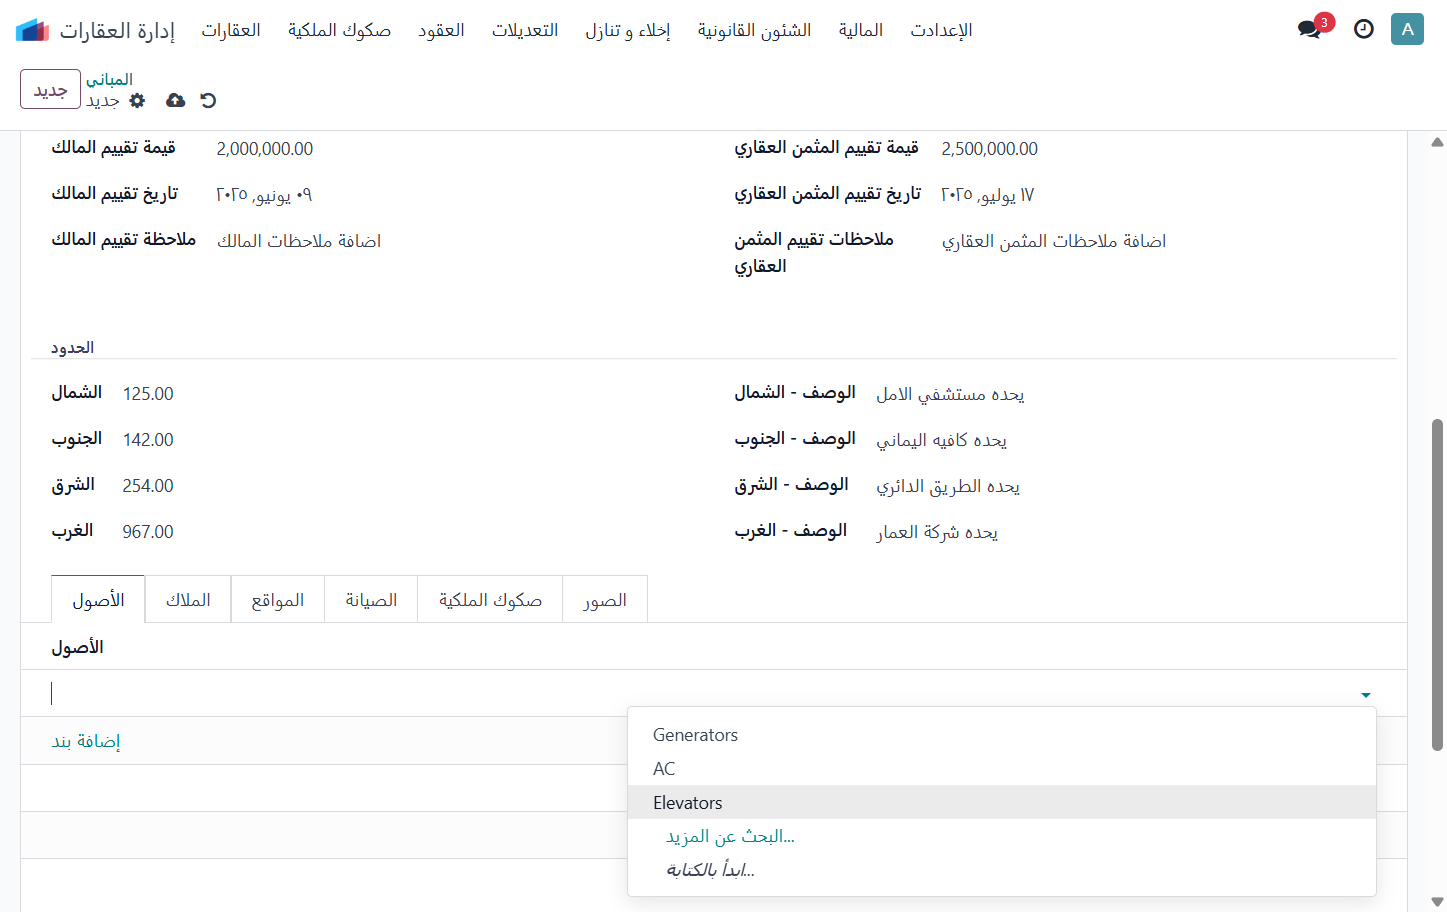Click the vertical page scrollbar
Viewport: 1447px width, 912px height.
tap(1437, 584)
